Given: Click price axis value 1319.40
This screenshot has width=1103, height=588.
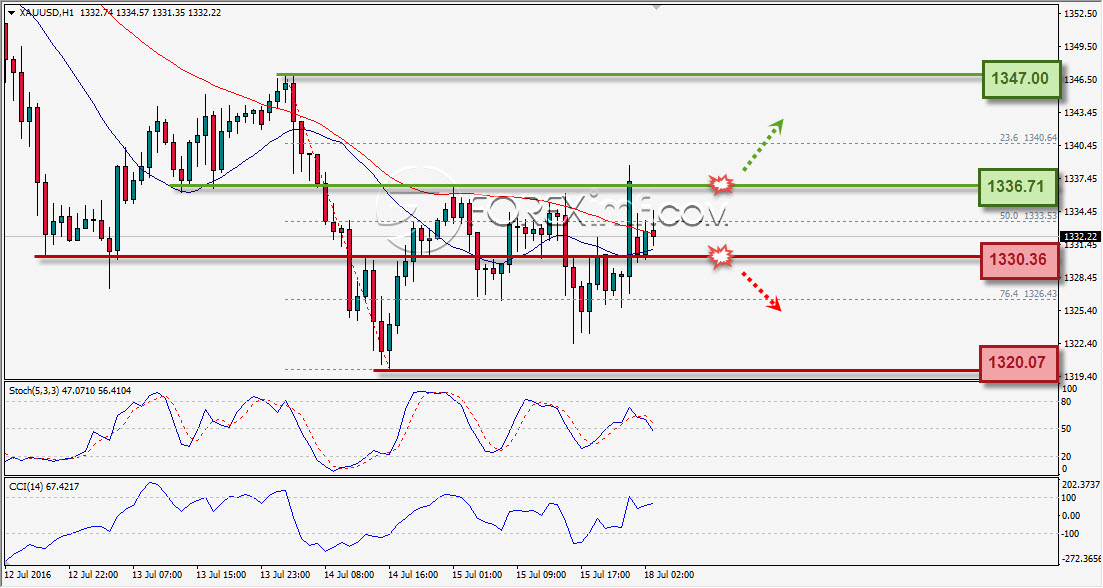Looking at the screenshot, I should click(1080, 376).
